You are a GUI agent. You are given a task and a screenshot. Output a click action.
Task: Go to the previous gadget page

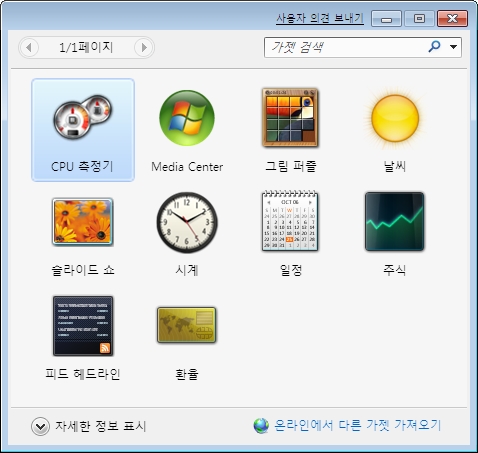[29, 48]
